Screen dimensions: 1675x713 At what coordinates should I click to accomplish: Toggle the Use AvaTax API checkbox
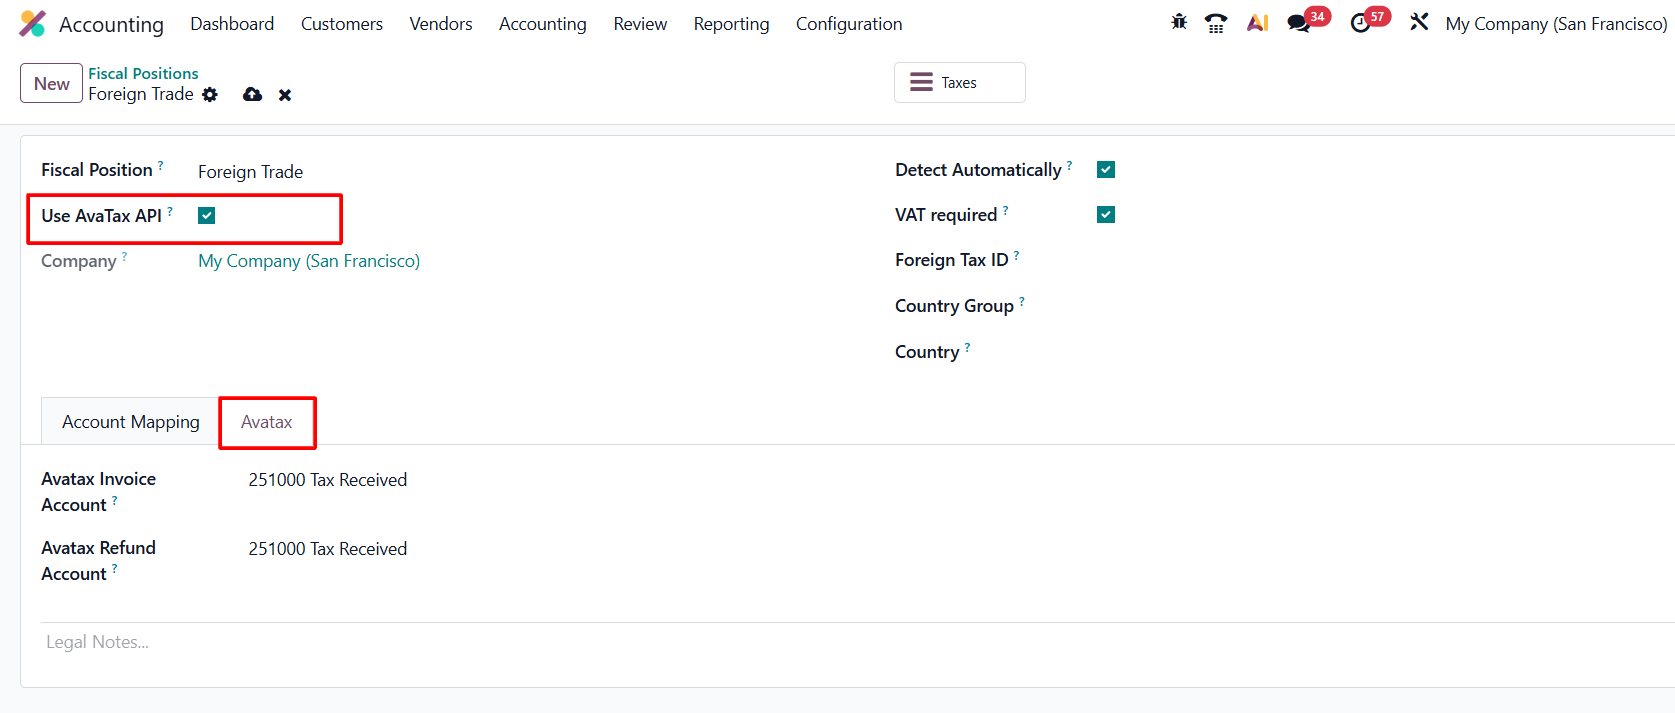pos(207,215)
